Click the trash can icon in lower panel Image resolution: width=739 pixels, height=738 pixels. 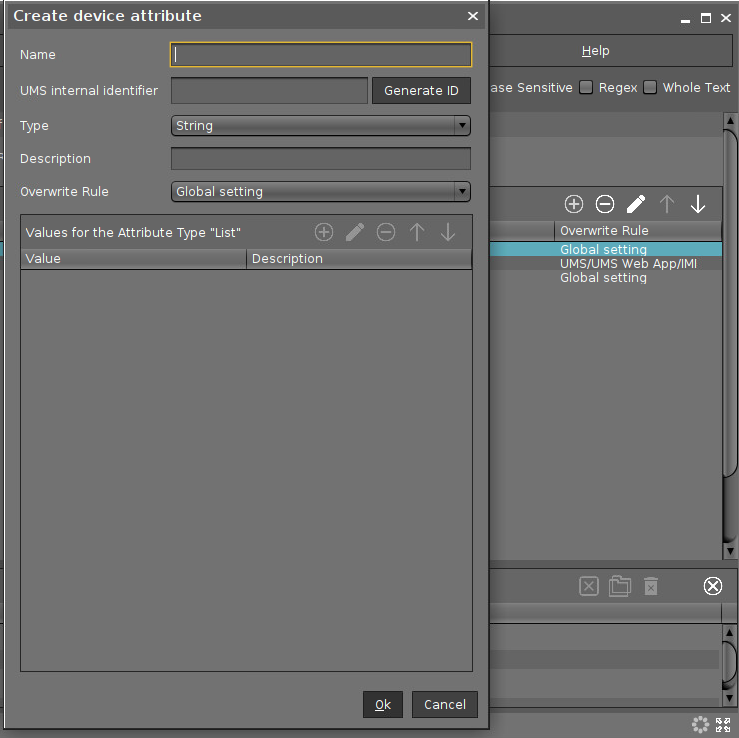pos(651,586)
